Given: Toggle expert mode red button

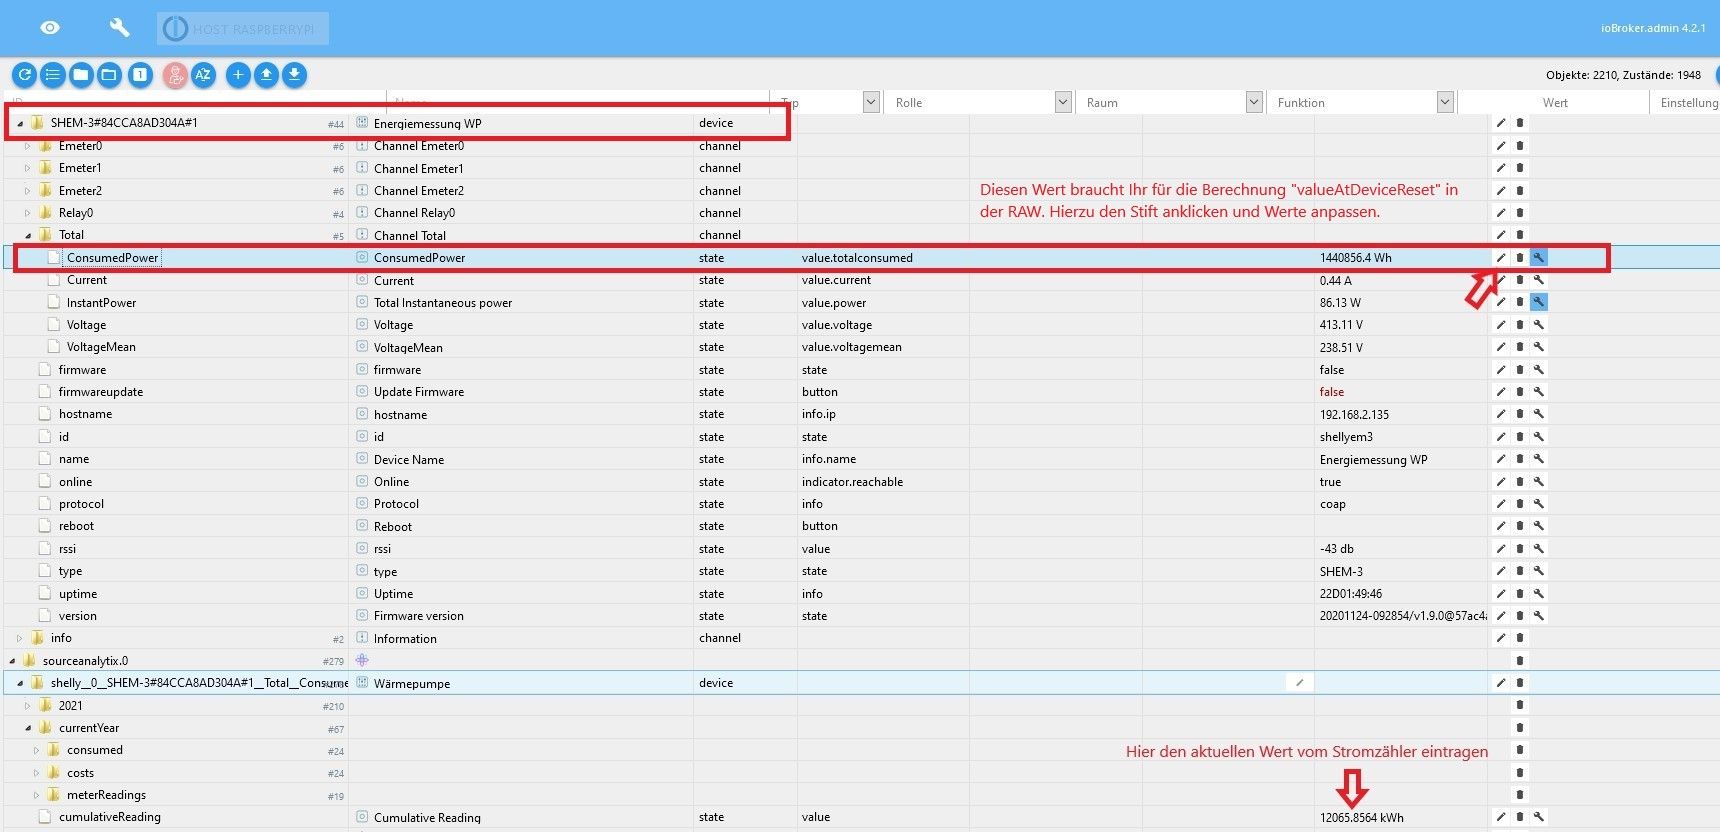Looking at the screenshot, I should coord(175,74).
